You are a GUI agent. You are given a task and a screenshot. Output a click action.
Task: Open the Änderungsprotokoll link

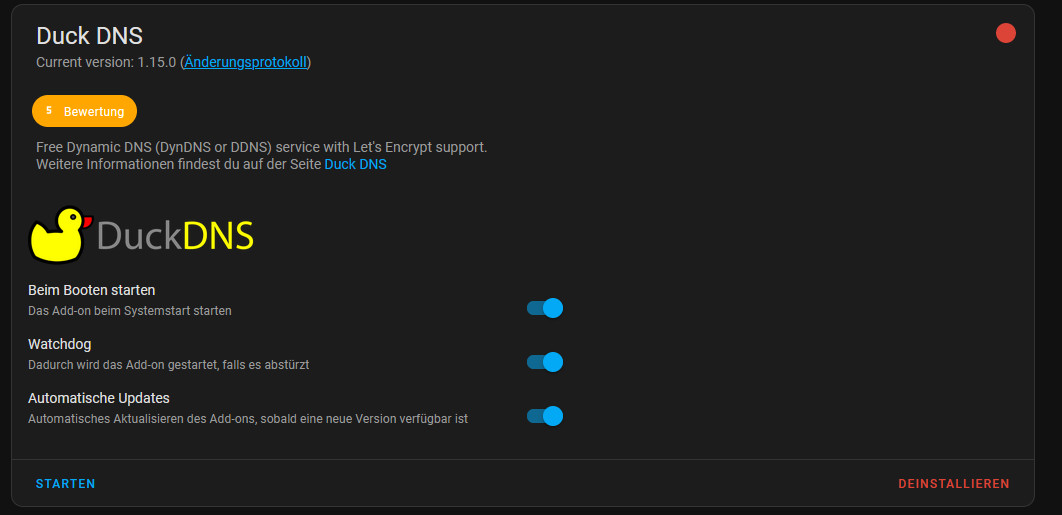(x=246, y=62)
